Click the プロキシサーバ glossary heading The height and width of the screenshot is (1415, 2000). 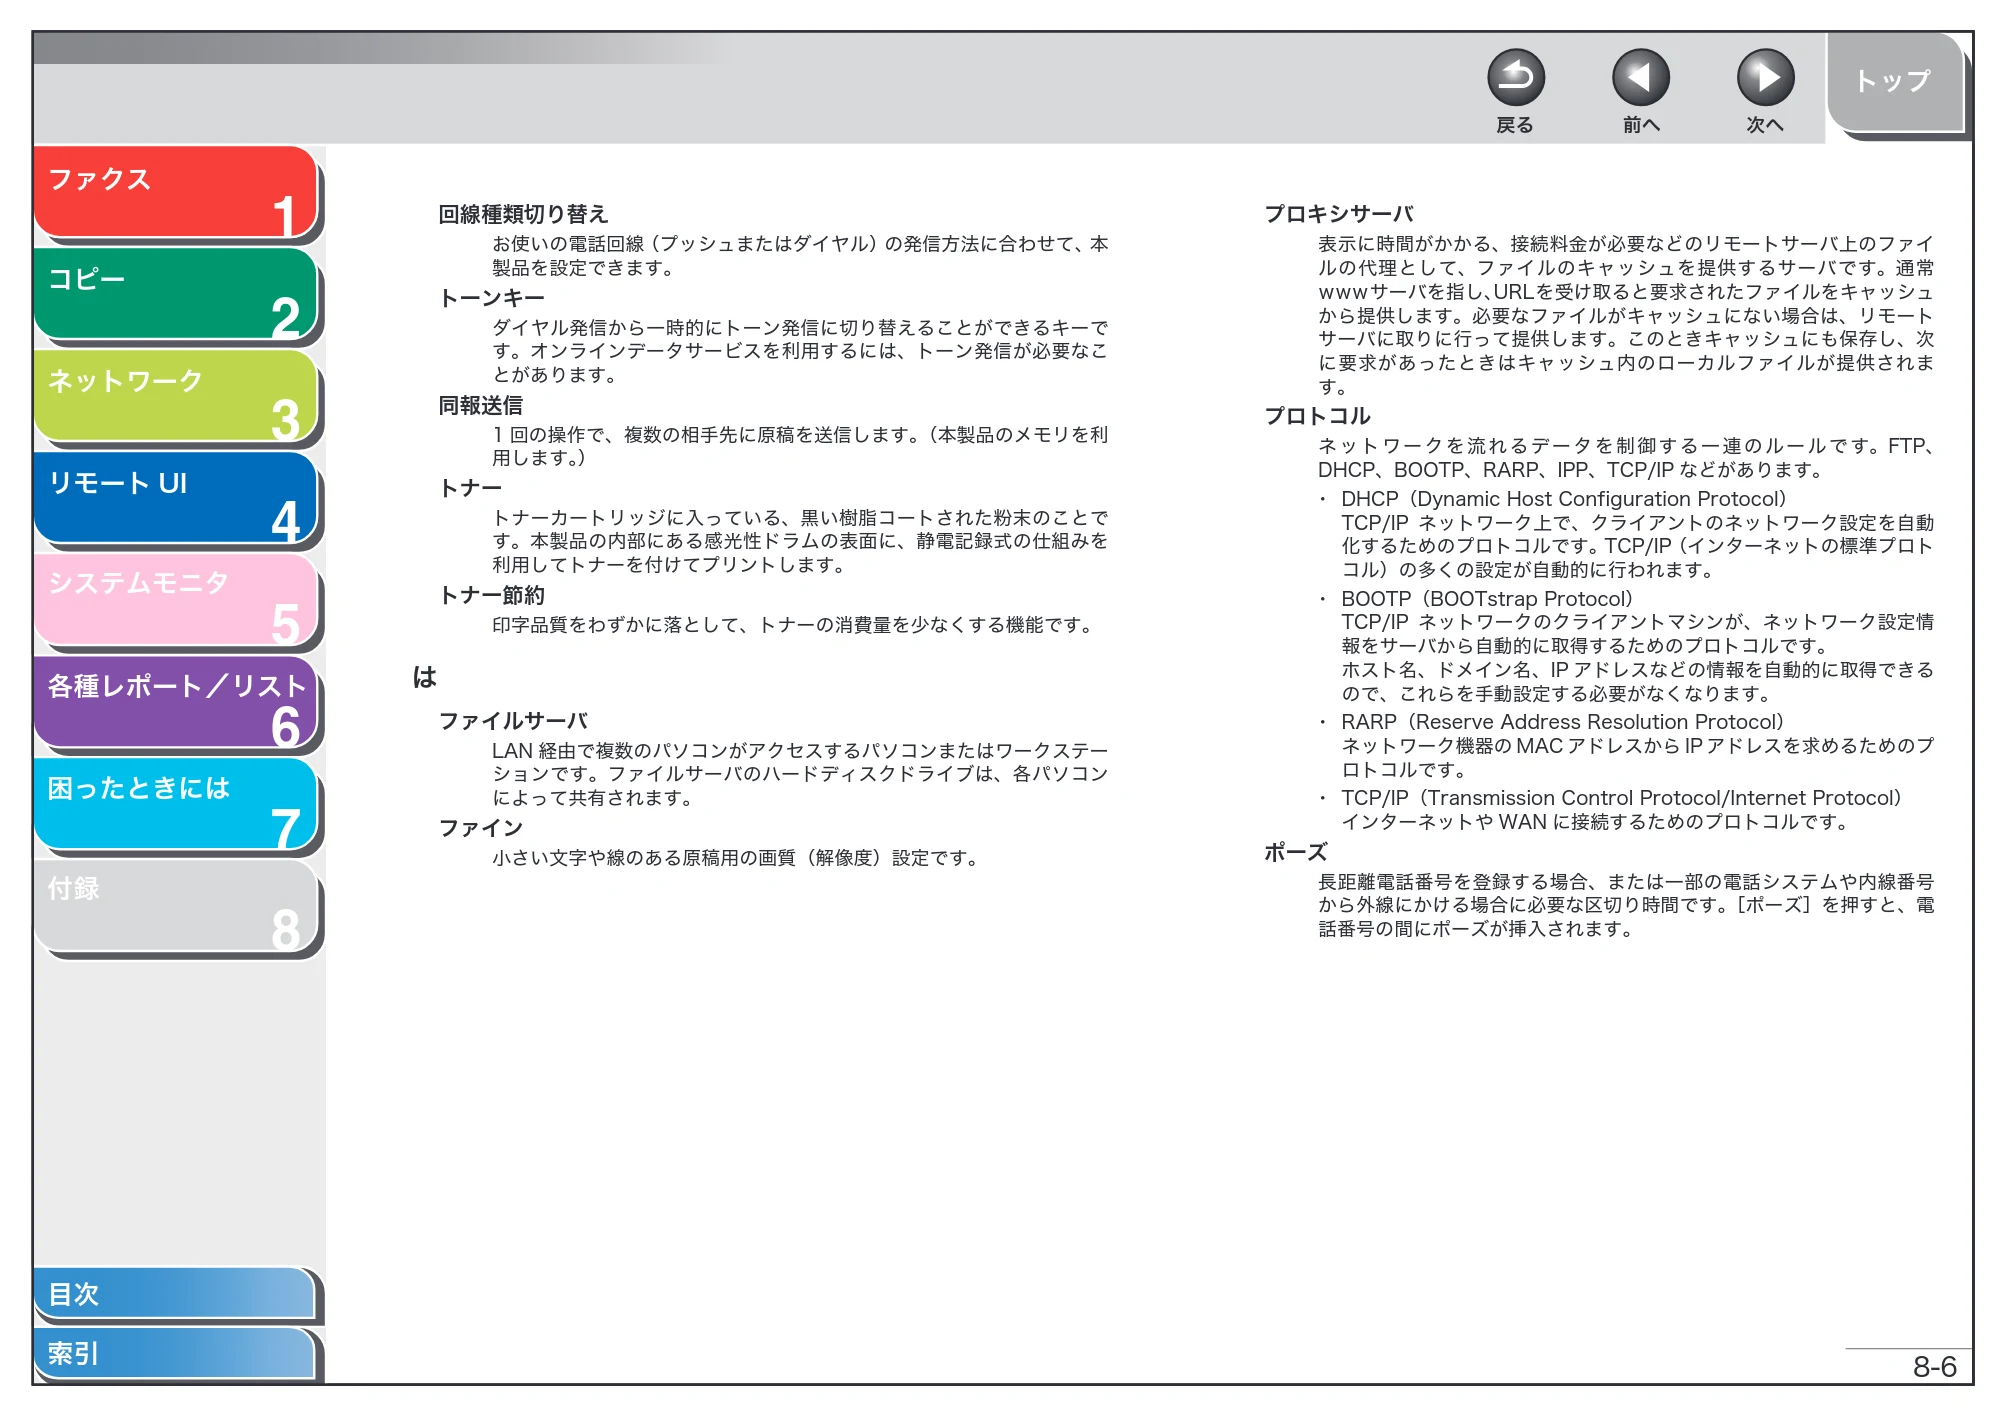click(x=1339, y=214)
